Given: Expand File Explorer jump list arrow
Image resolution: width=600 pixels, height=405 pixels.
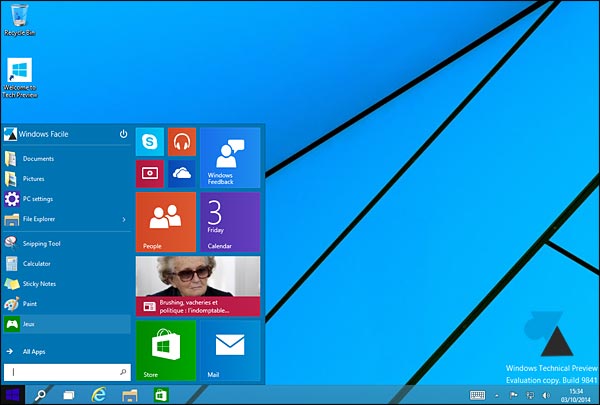Looking at the screenshot, I should [x=124, y=219].
